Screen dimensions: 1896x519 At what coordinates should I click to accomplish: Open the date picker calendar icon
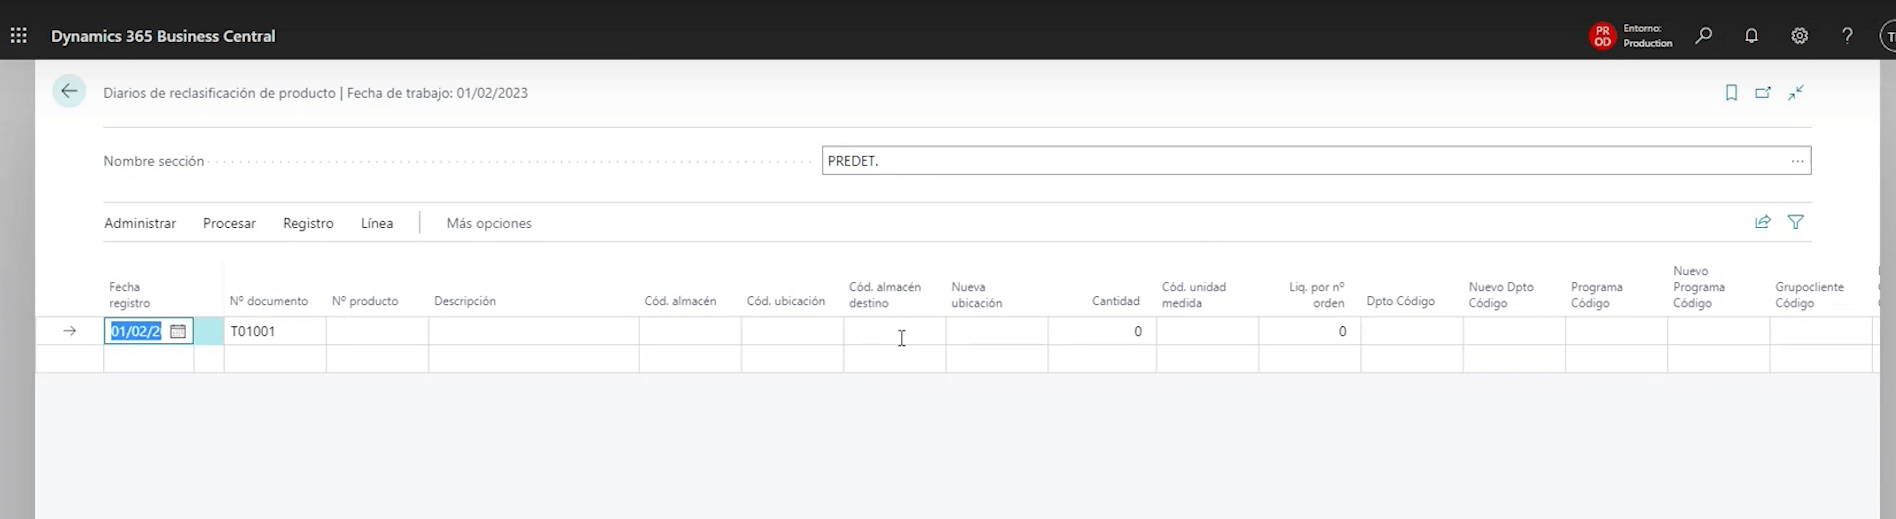point(178,331)
